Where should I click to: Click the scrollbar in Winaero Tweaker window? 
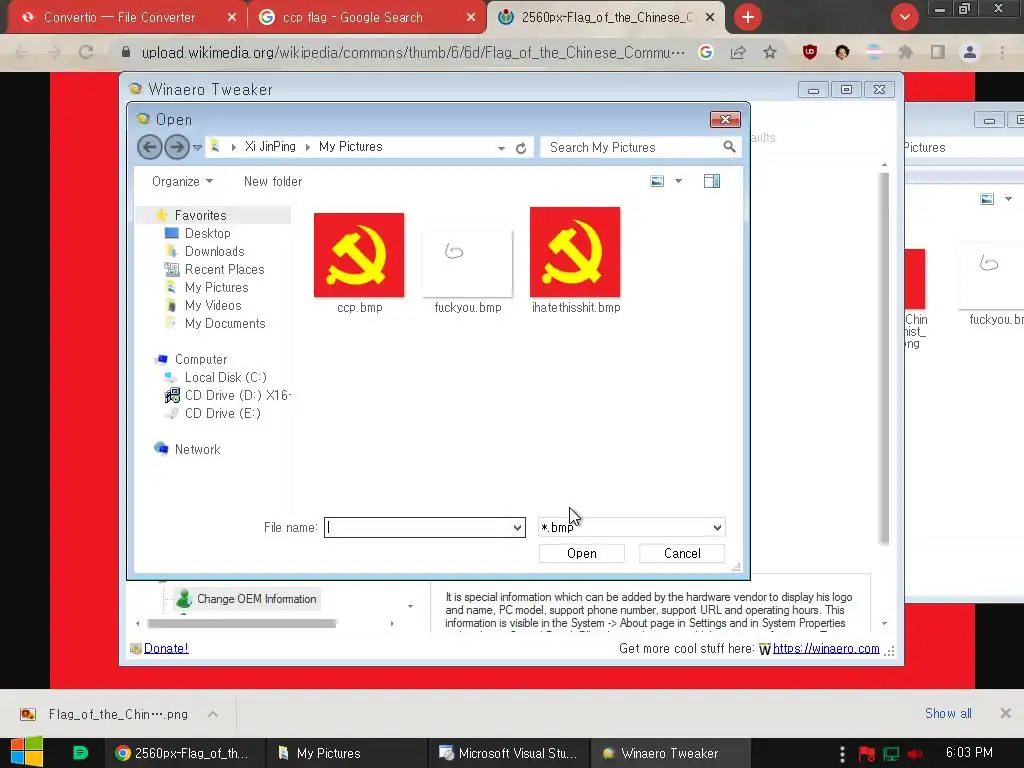click(x=884, y=358)
